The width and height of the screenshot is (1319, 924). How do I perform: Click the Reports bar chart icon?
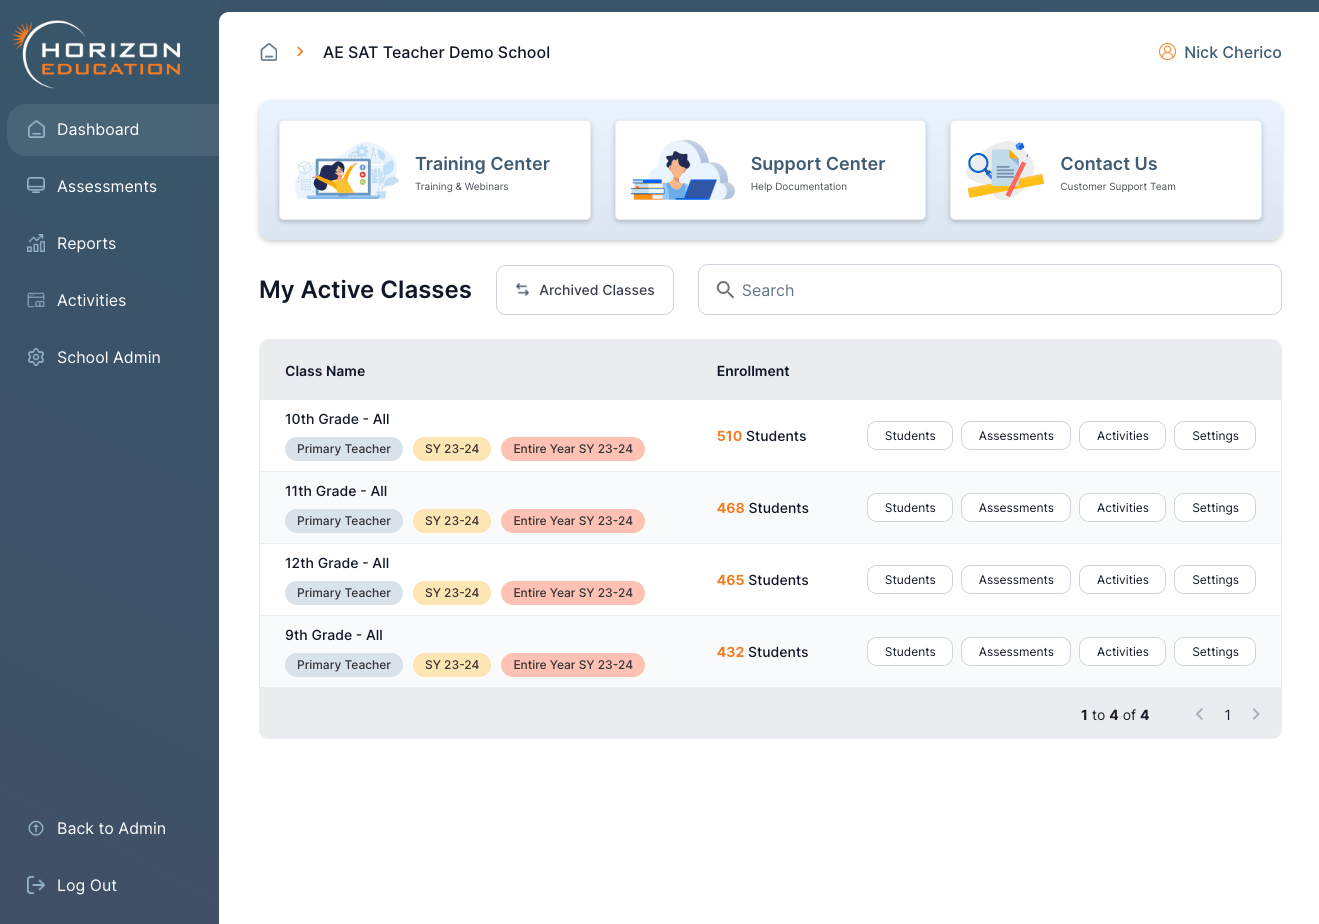[36, 243]
